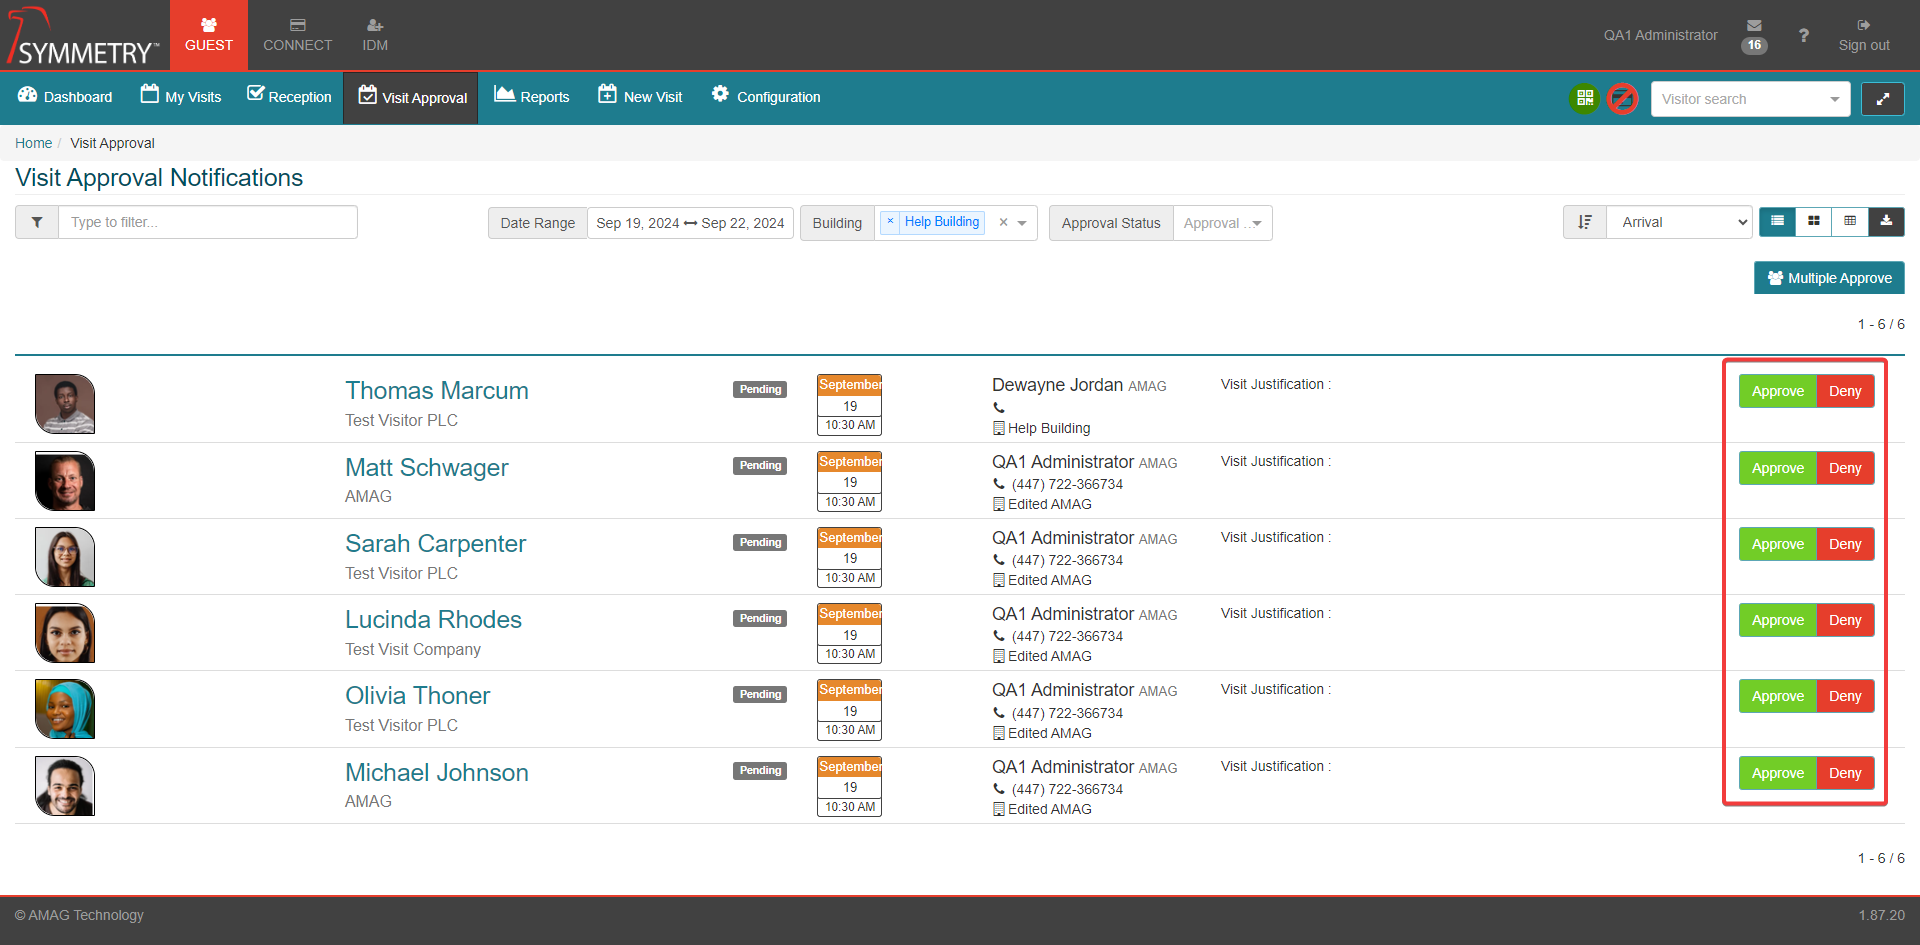The width and height of the screenshot is (1920, 945).
Task: Switch to list view
Action: point(1777,221)
